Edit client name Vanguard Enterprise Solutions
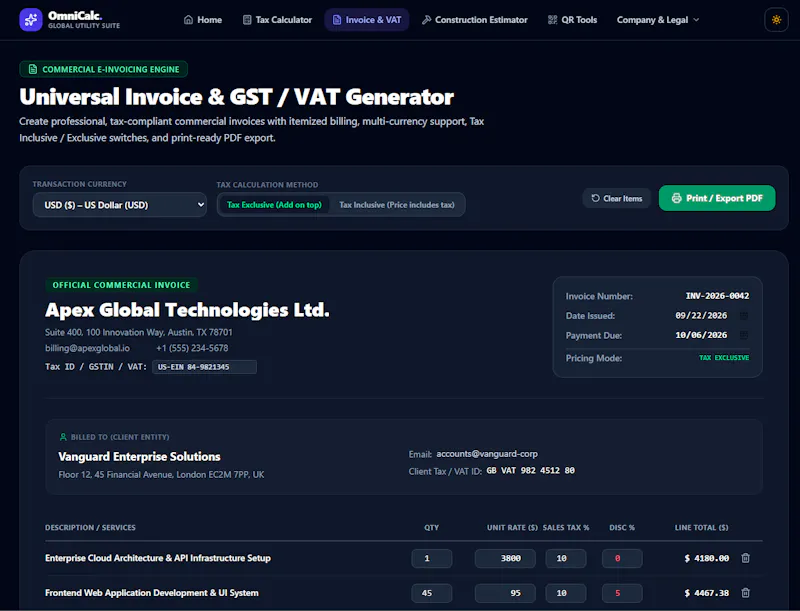 pyautogui.click(x=139, y=456)
